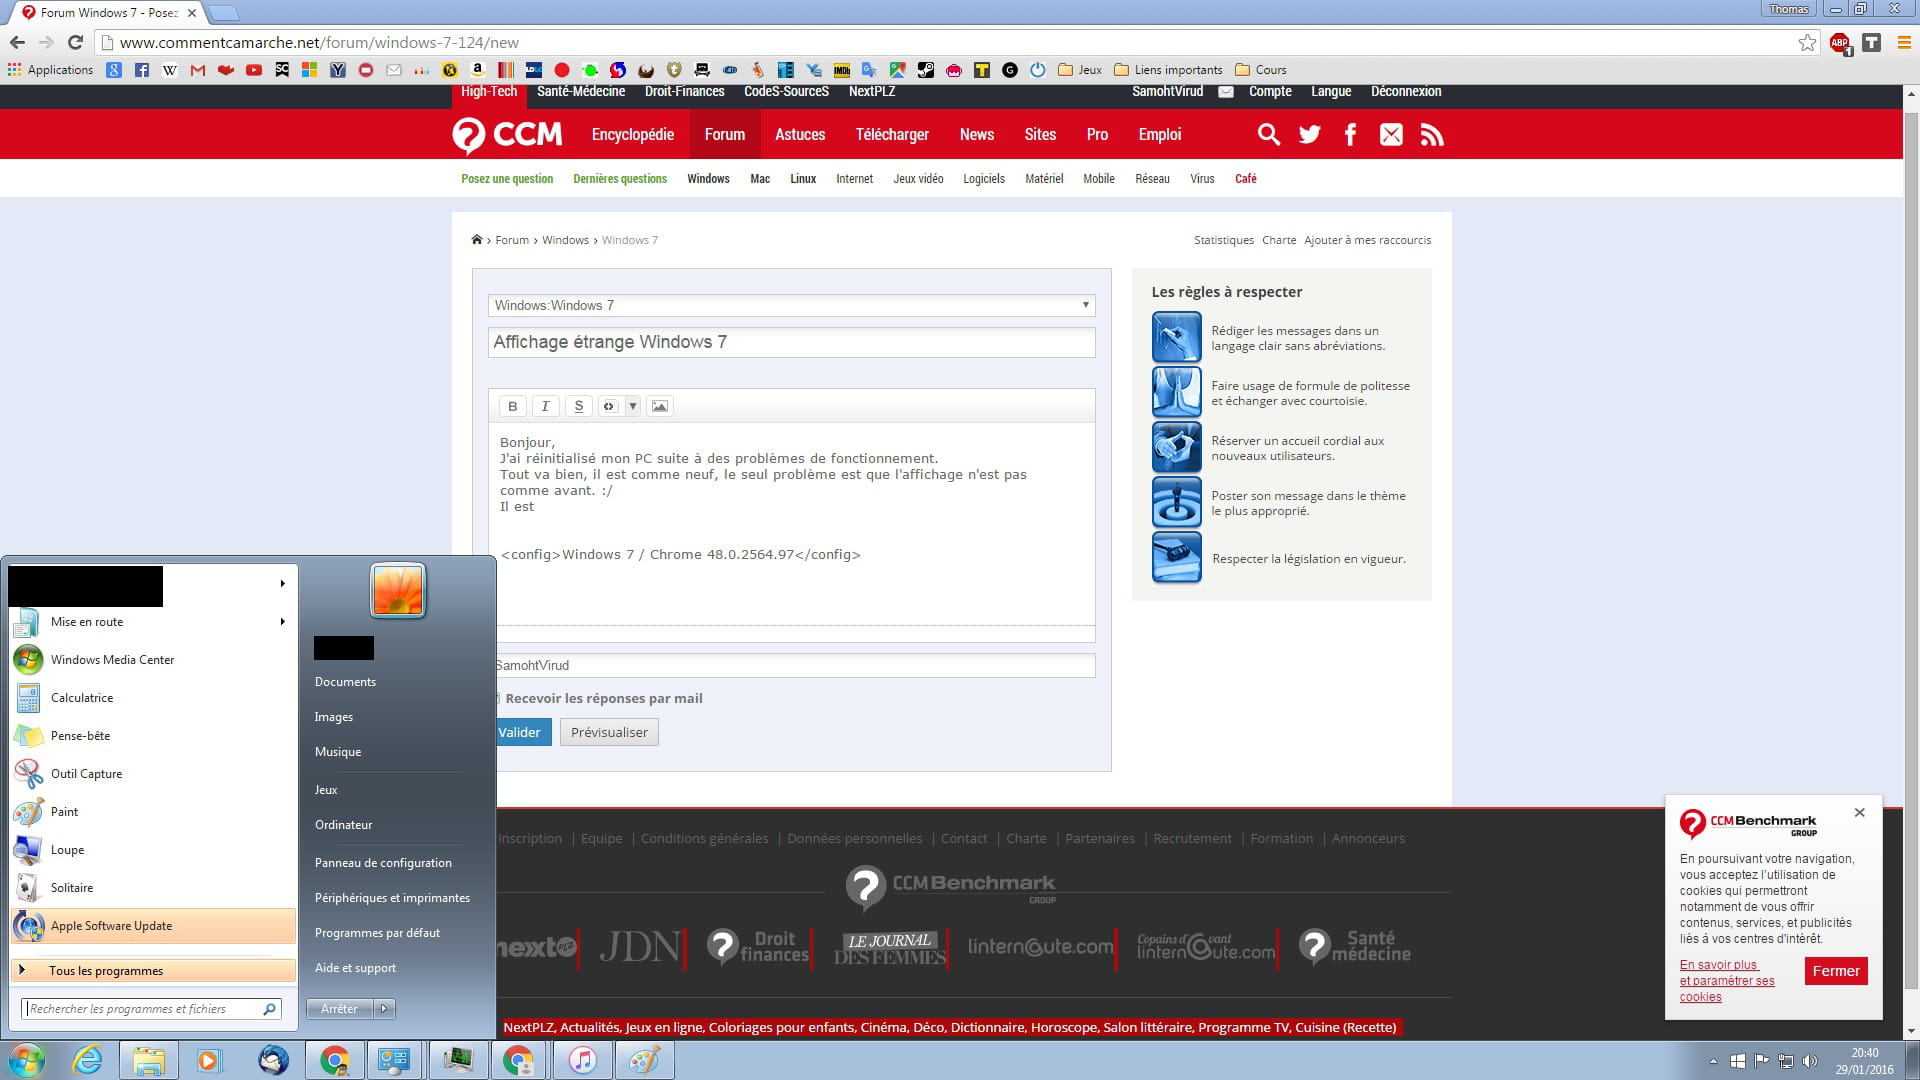Click the home icon in the breadcrumb
The image size is (1920, 1080).
tap(477, 240)
